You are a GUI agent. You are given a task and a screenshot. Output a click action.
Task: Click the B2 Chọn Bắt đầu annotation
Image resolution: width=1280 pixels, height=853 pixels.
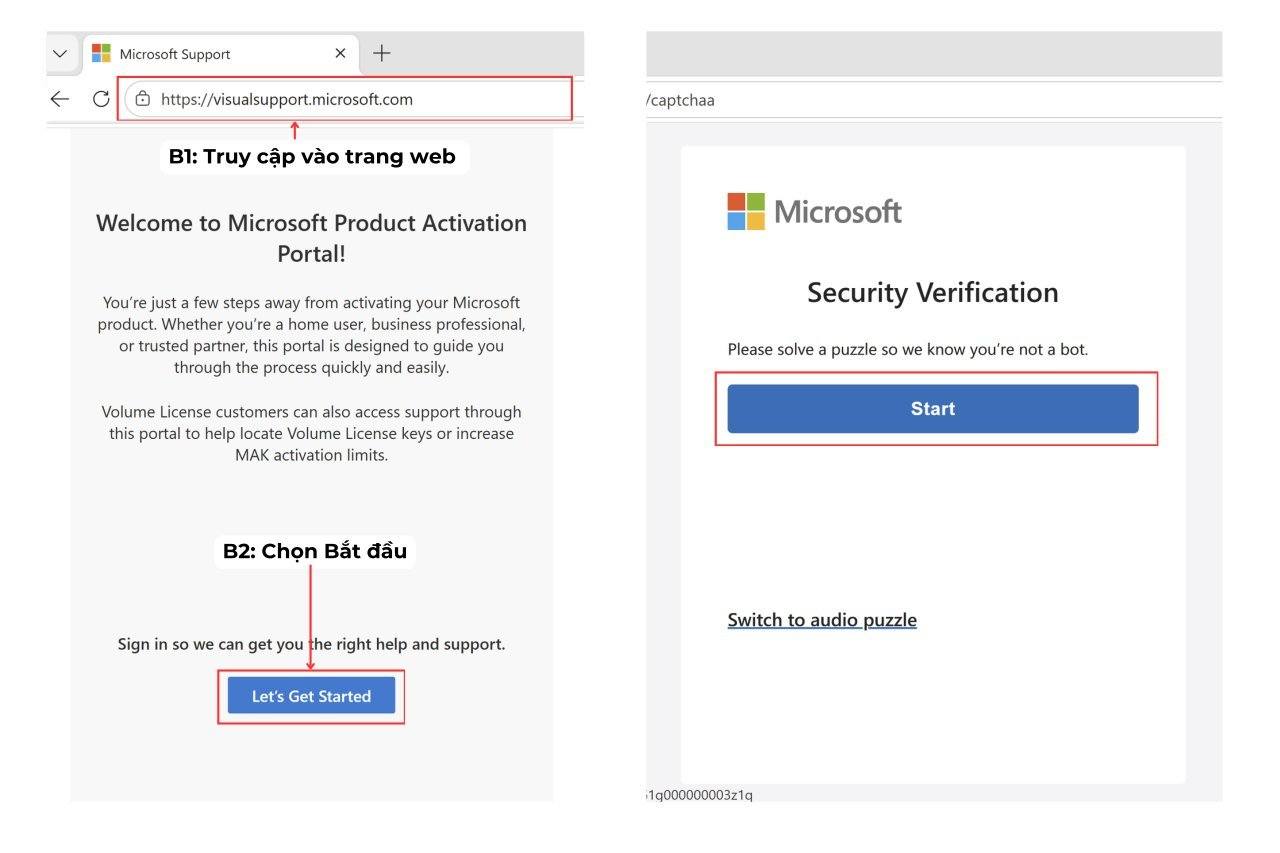[313, 550]
